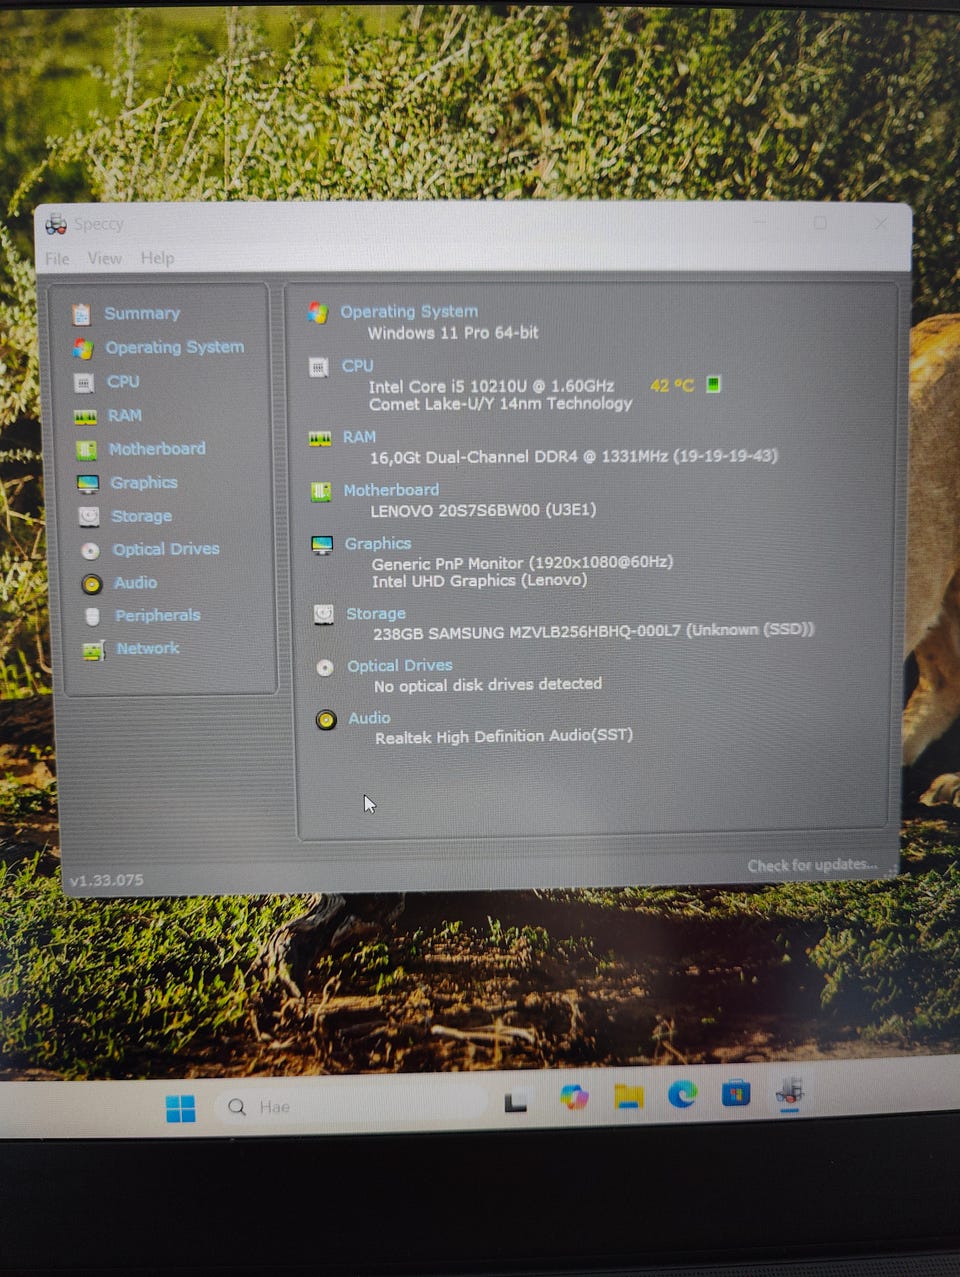Click the green CPU temperature indicator icon
The image size is (960, 1277).
click(x=713, y=384)
